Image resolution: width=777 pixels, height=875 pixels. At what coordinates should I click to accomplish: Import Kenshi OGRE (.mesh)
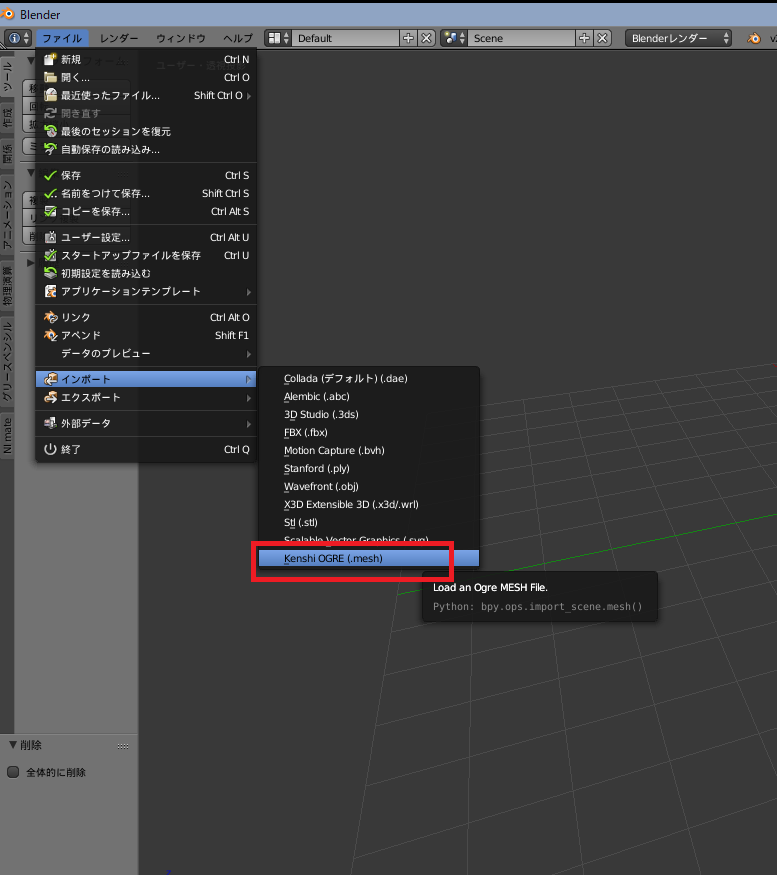pyautogui.click(x=368, y=558)
